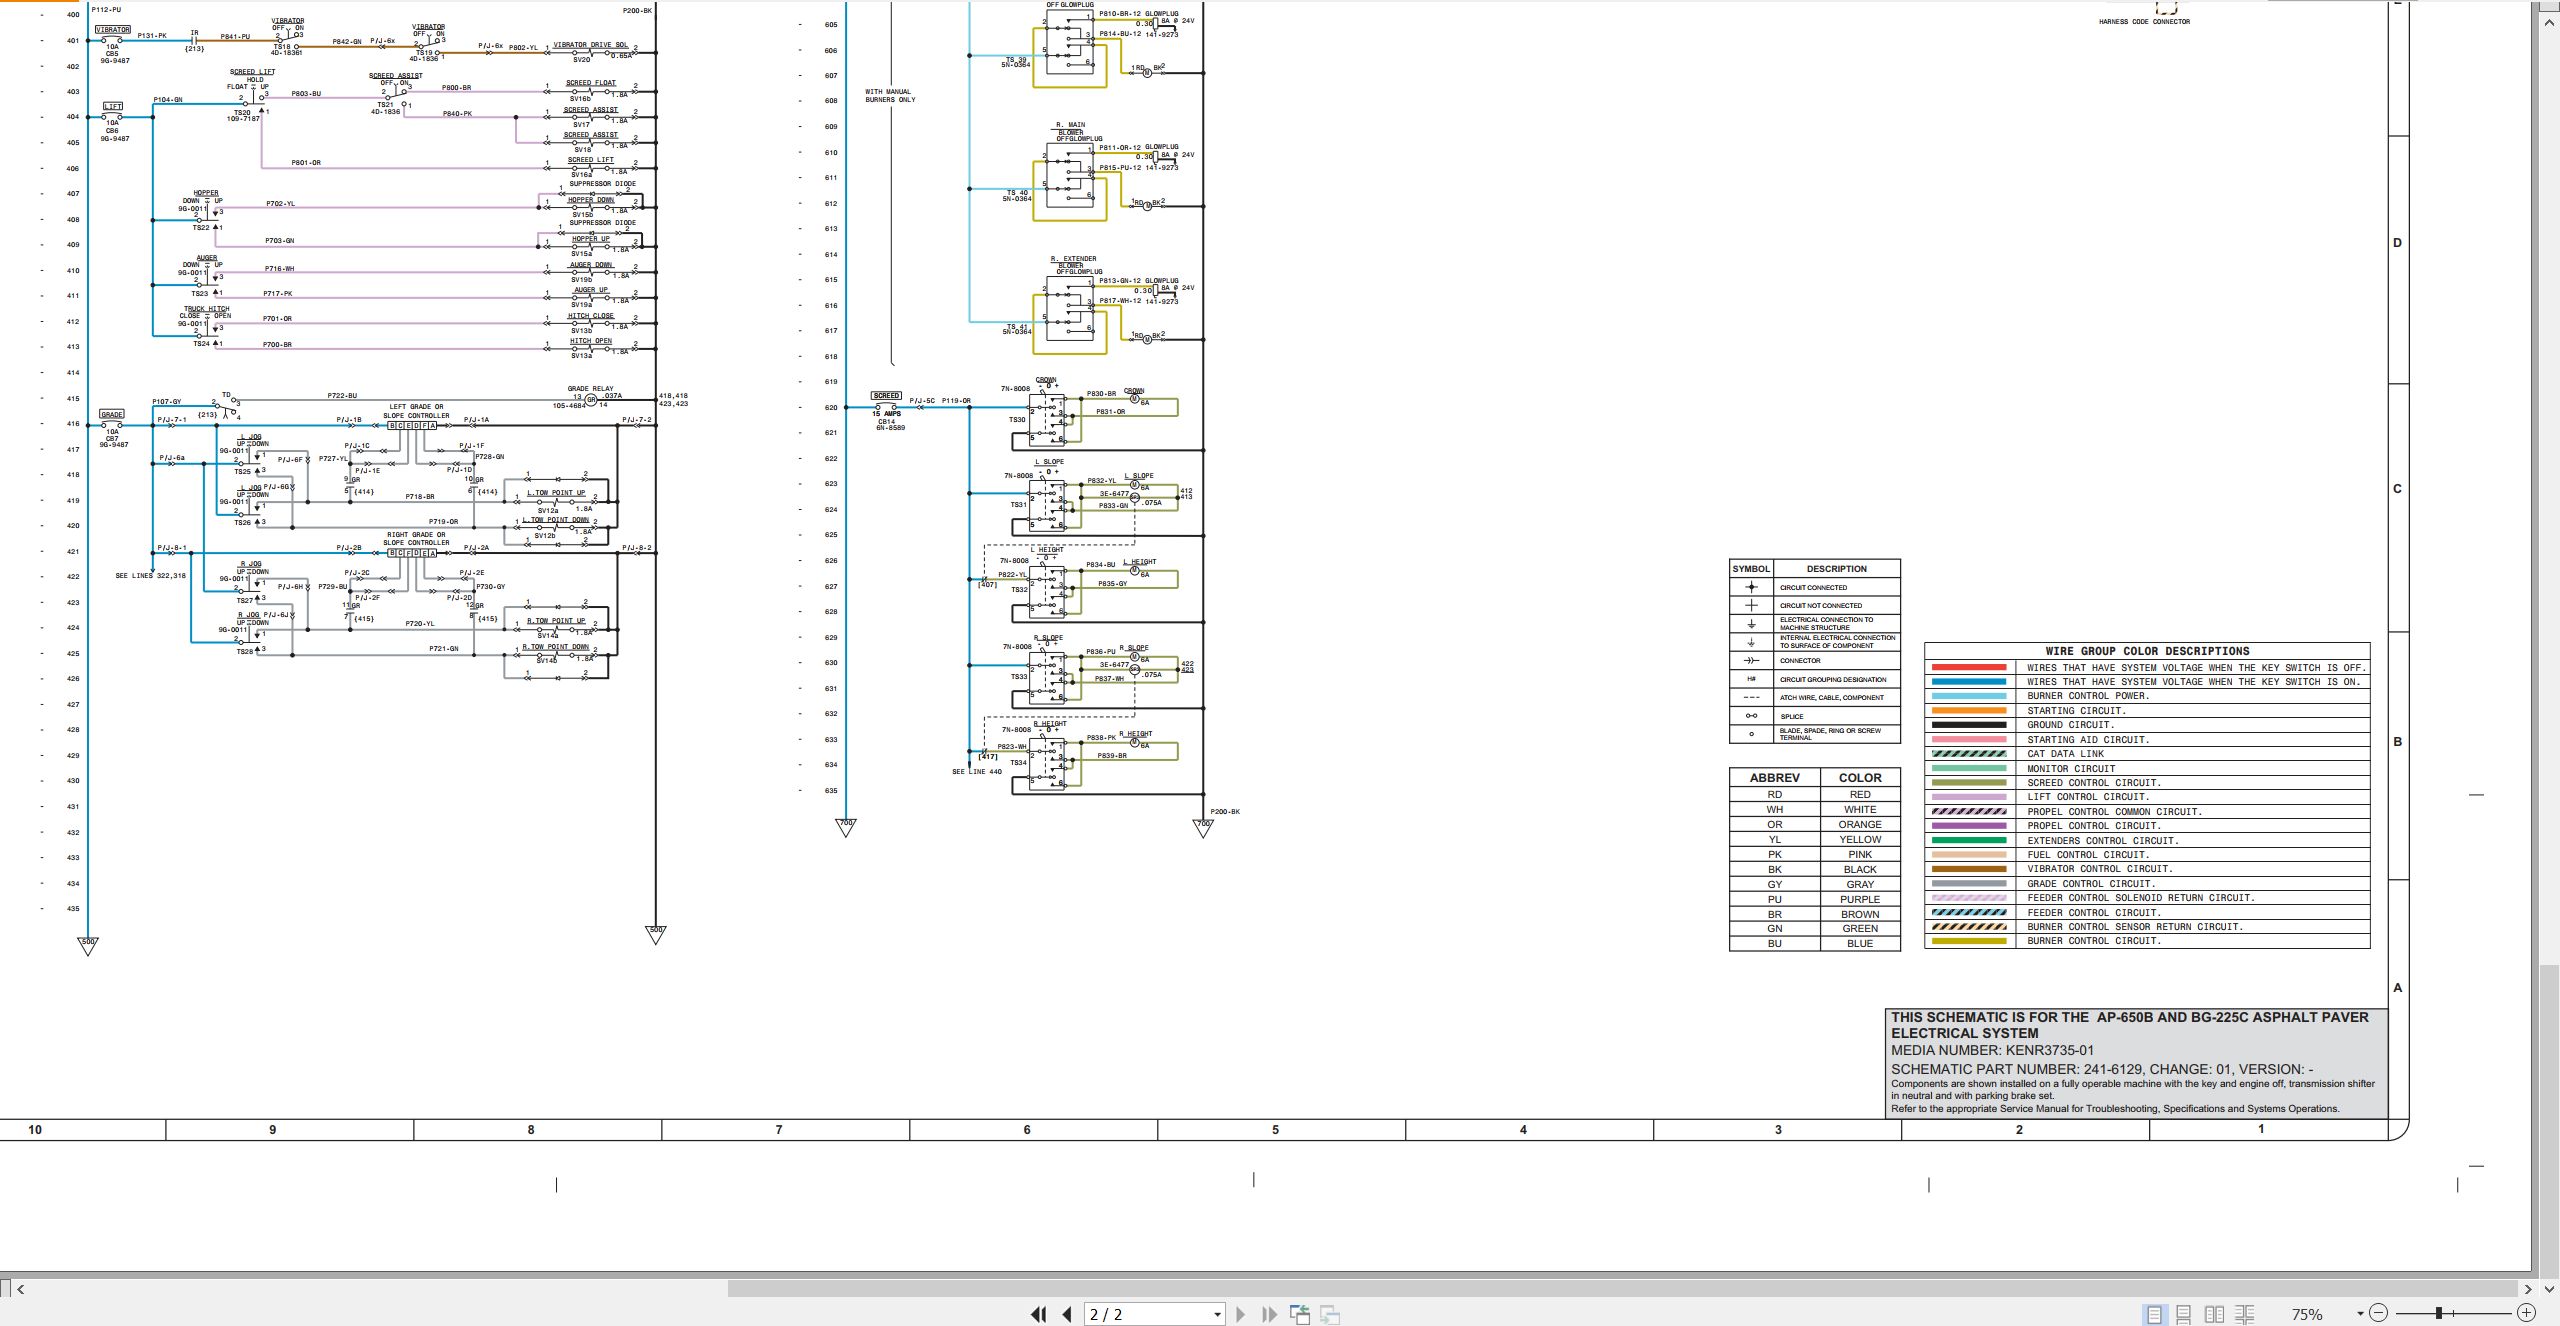Open the 75% zoom level dropdown
This screenshot has width=2560, height=1326.
[2360, 1314]
